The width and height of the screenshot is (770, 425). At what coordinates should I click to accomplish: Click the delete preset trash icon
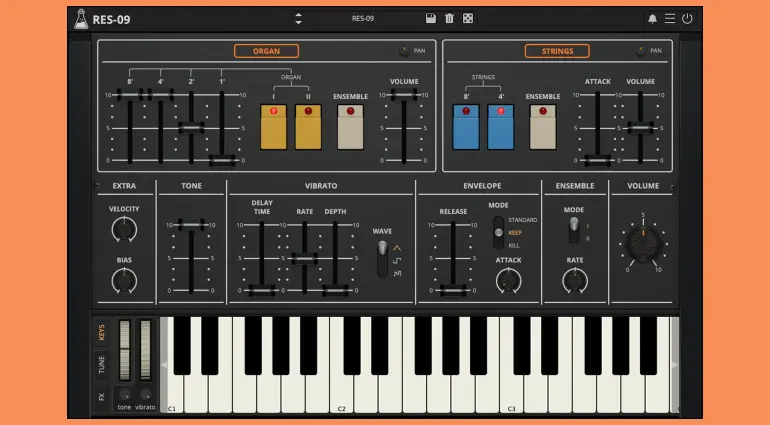click(449, 18)
